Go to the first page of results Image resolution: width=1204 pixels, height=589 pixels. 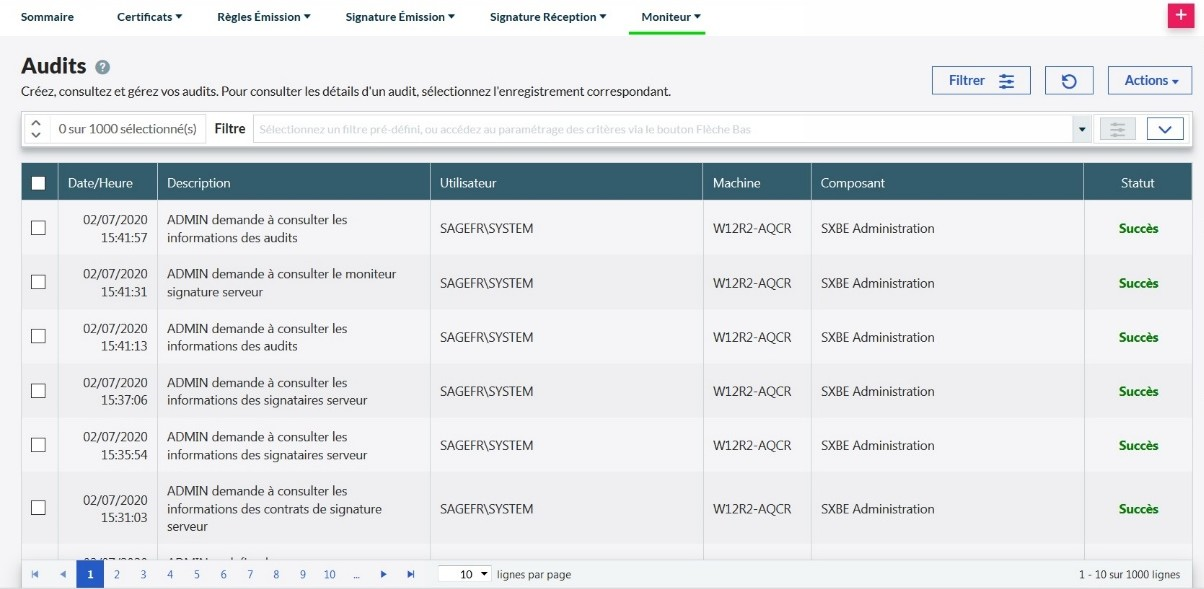(x=36, y=575)
